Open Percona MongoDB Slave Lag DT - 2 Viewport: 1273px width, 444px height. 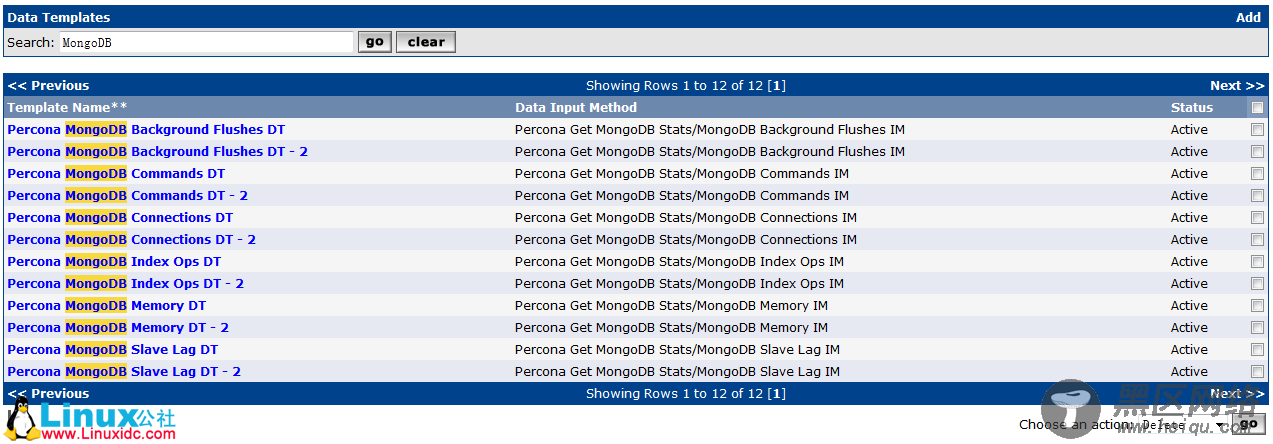point(124,372)
